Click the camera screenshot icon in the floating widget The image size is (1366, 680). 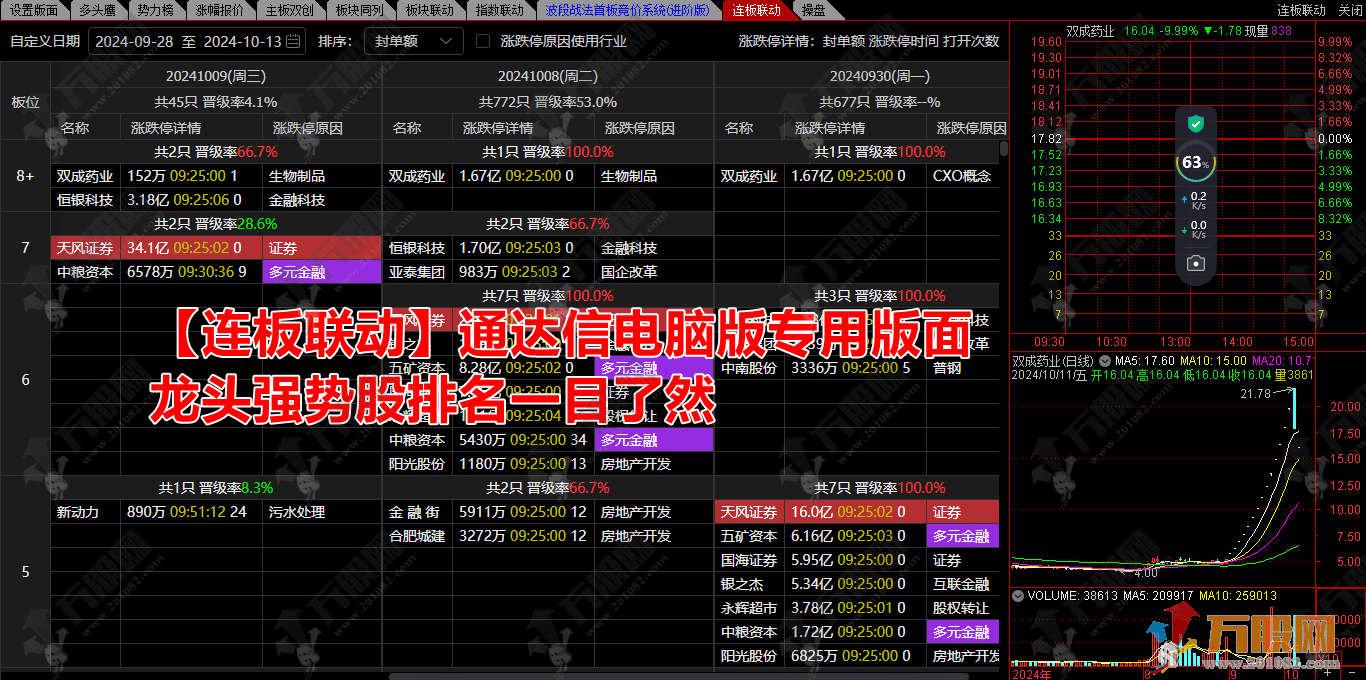coord(1195,263)
